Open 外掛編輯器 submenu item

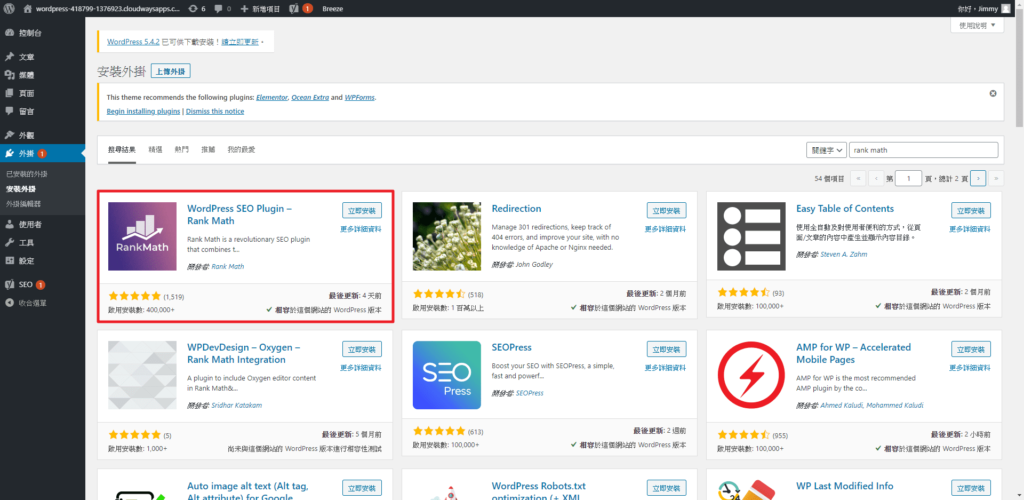click(x=24, y=204)
